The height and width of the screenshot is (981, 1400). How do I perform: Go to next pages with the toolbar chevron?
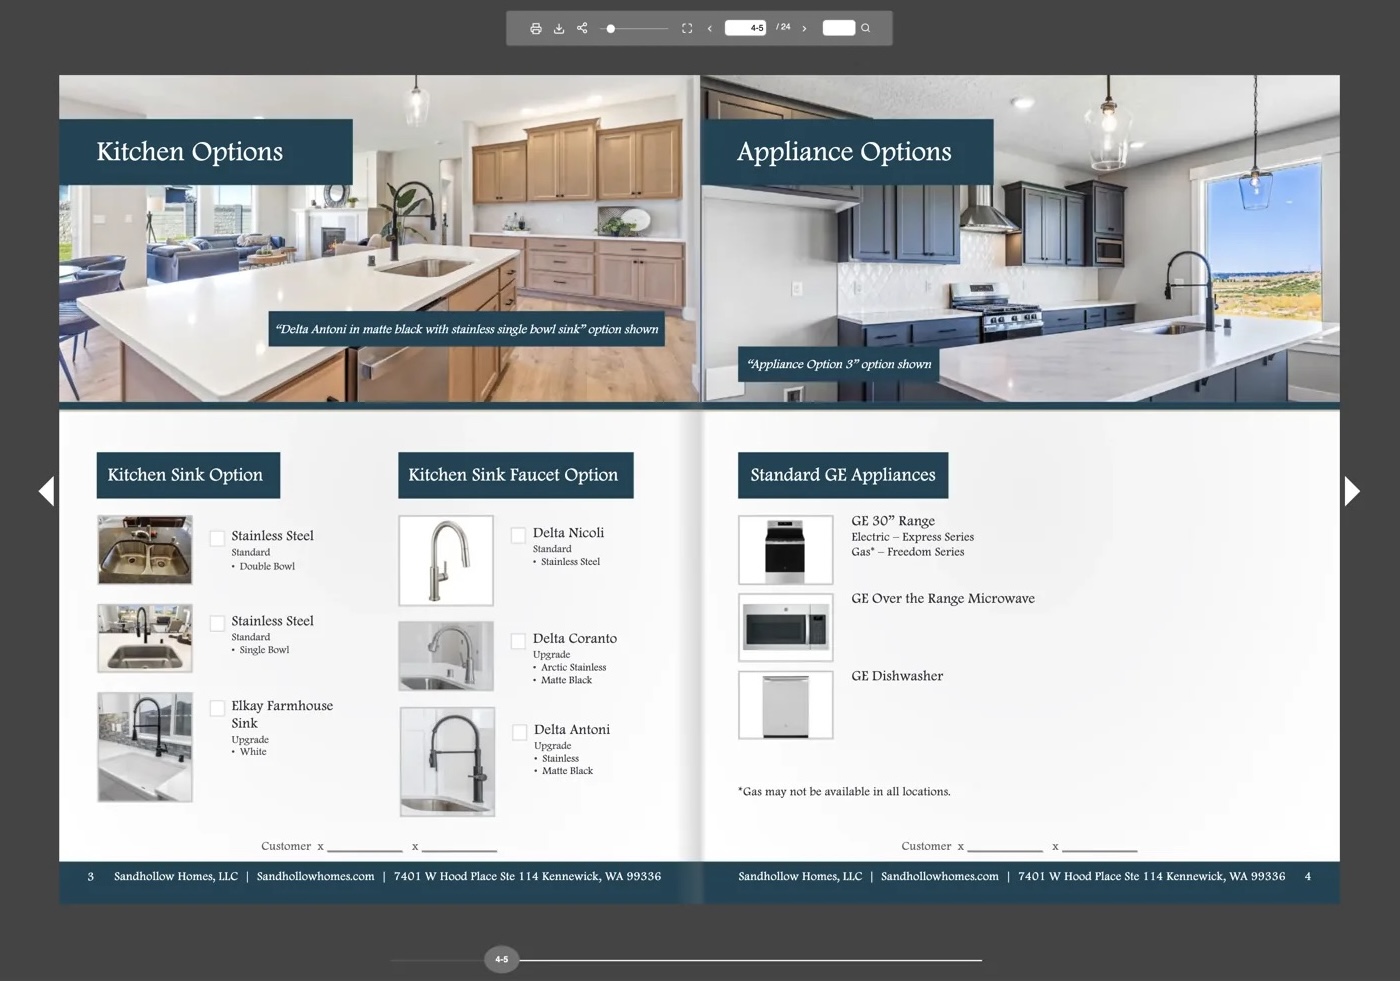pos(804,29)
